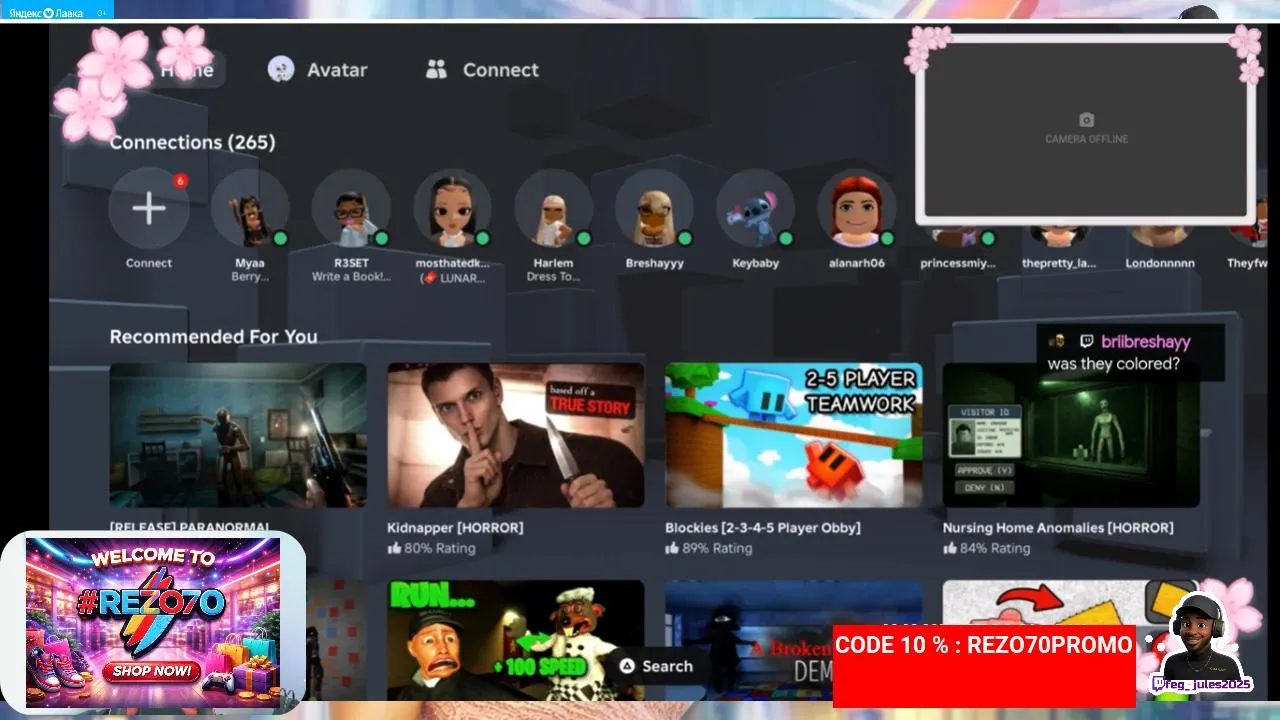This screenshot has width=1280, height=720.
Task: Click the feg_jules2025 Twitch tag
Action: pos(1201,684)
